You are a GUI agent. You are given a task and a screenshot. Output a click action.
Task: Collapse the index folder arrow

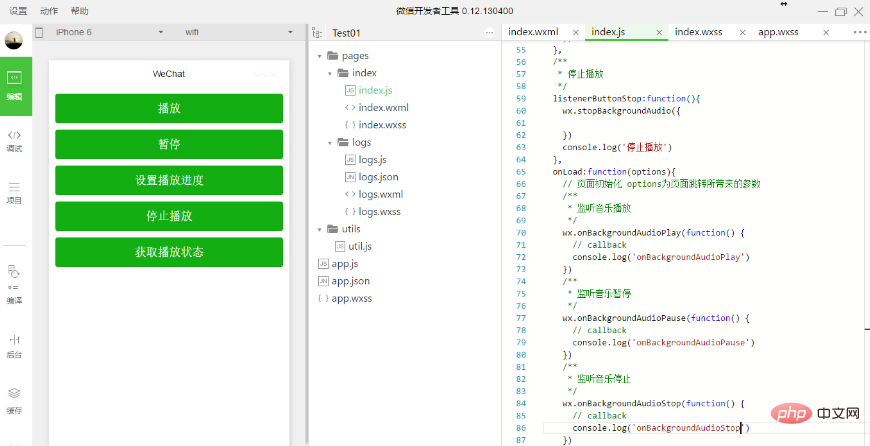330,73
